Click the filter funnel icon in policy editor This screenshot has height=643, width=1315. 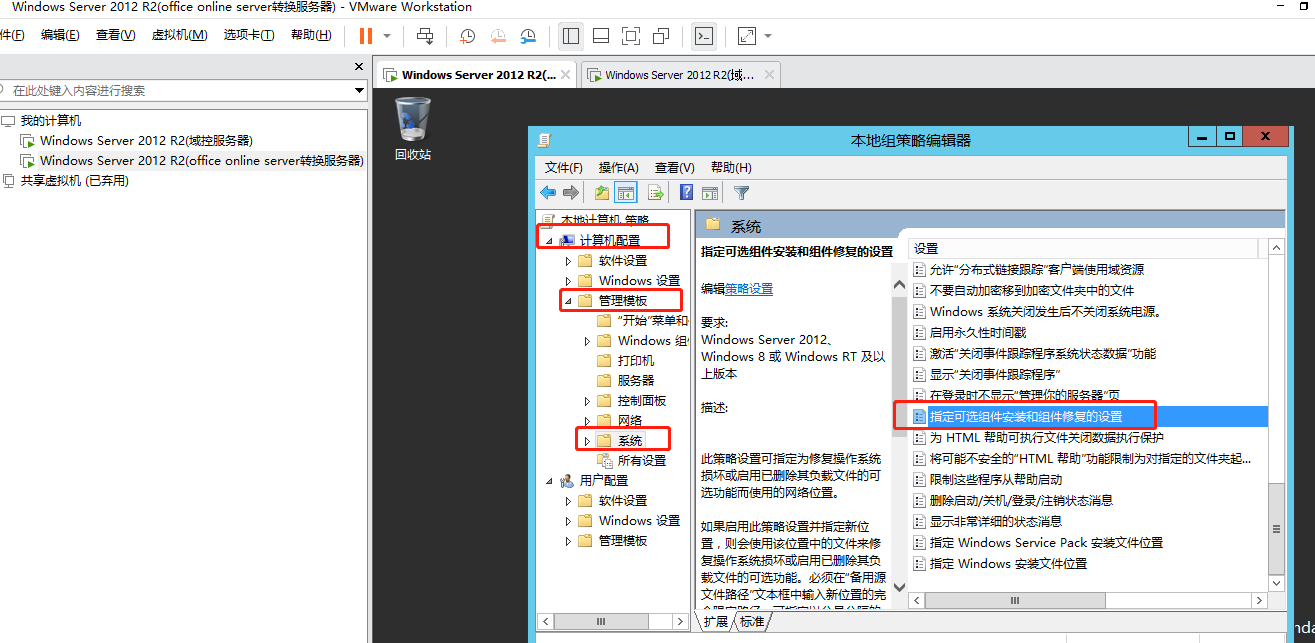[741, 193]
